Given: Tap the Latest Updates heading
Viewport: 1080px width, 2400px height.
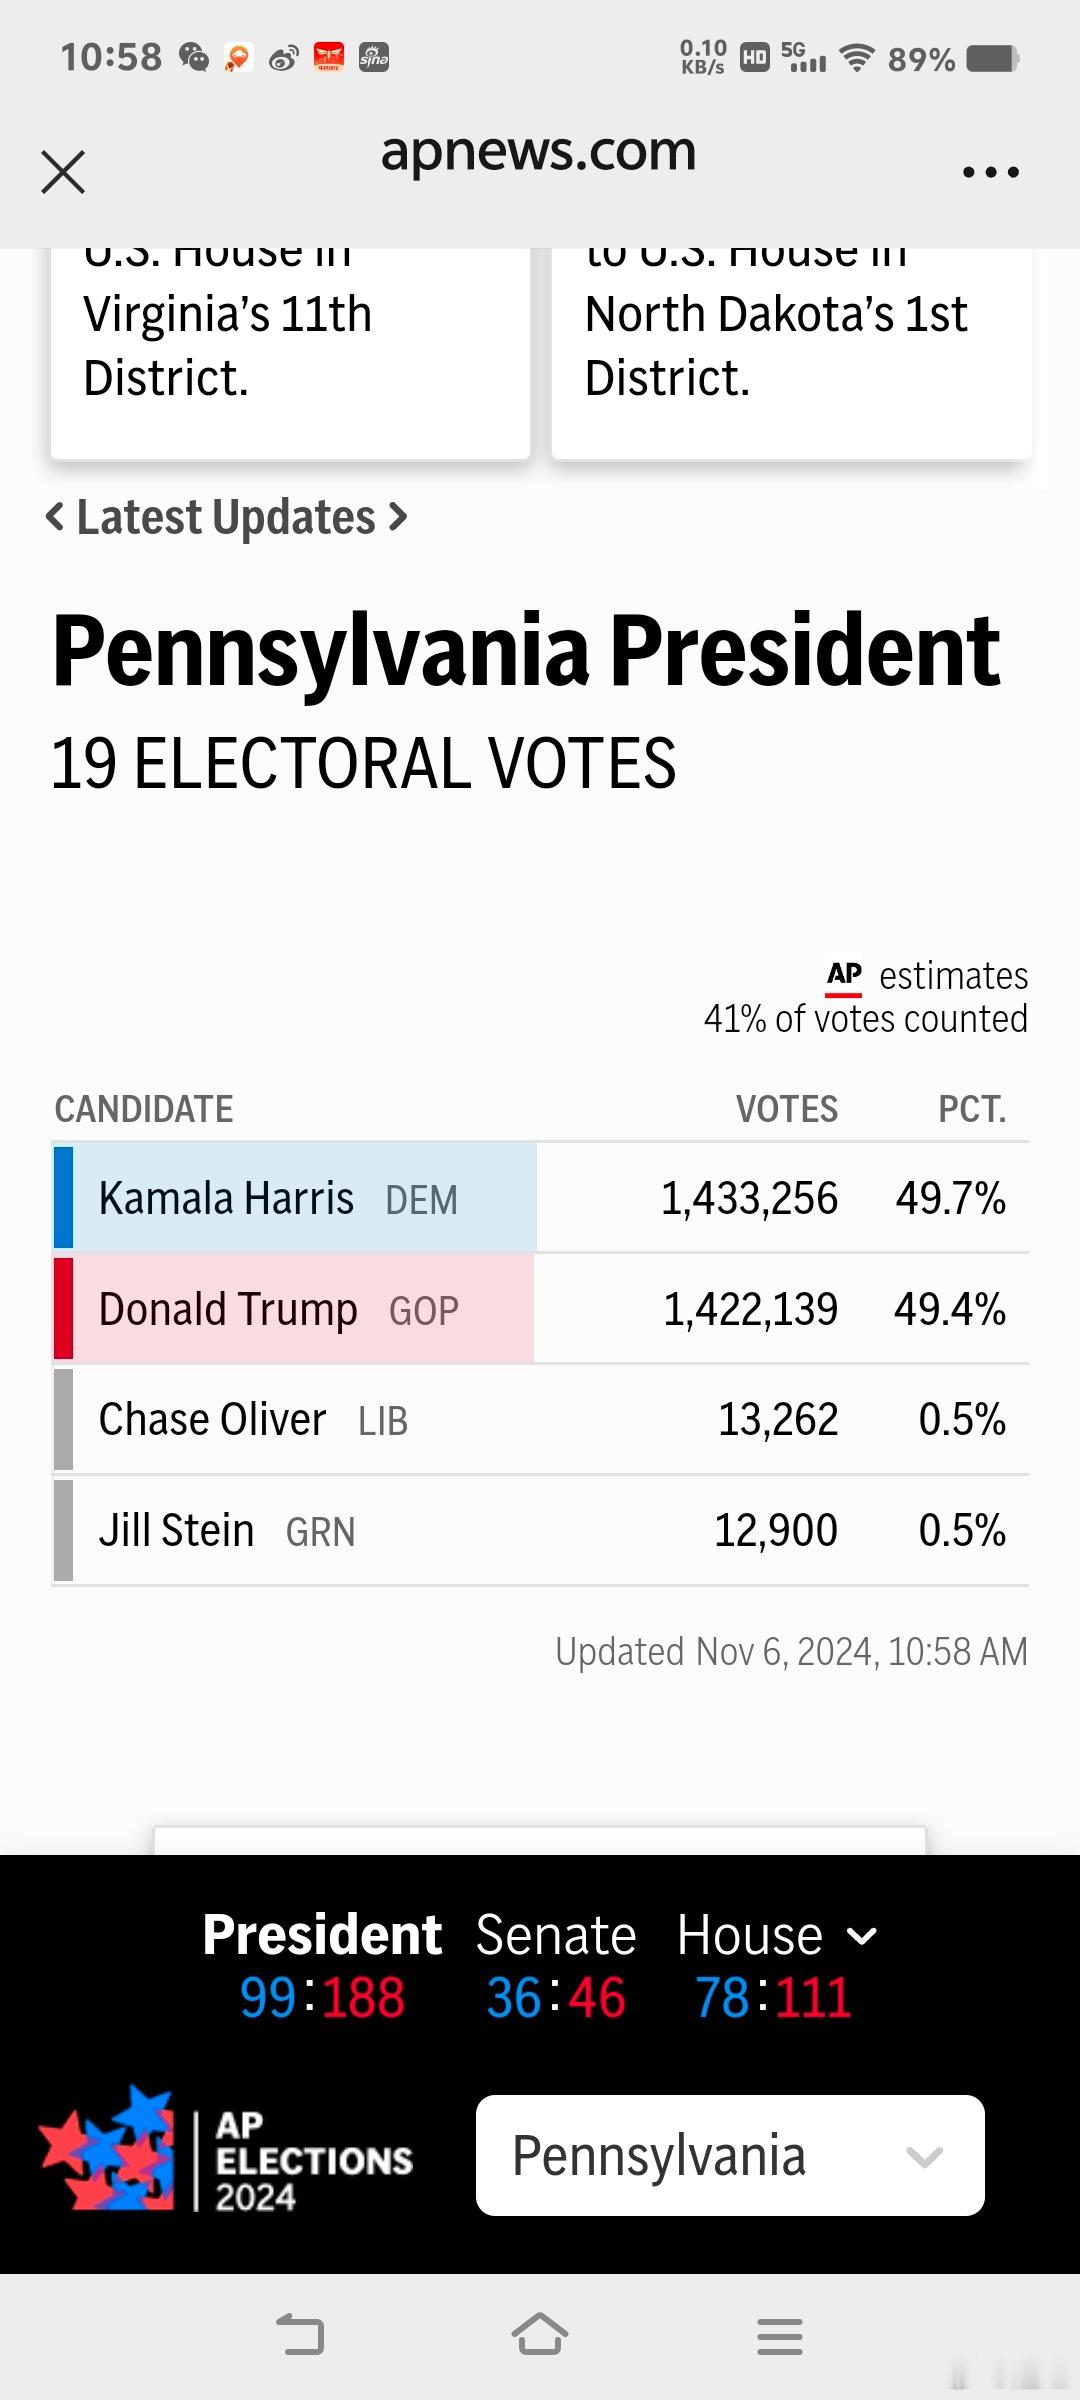Looking at the screenshot, I should click(x=226, y=517).
